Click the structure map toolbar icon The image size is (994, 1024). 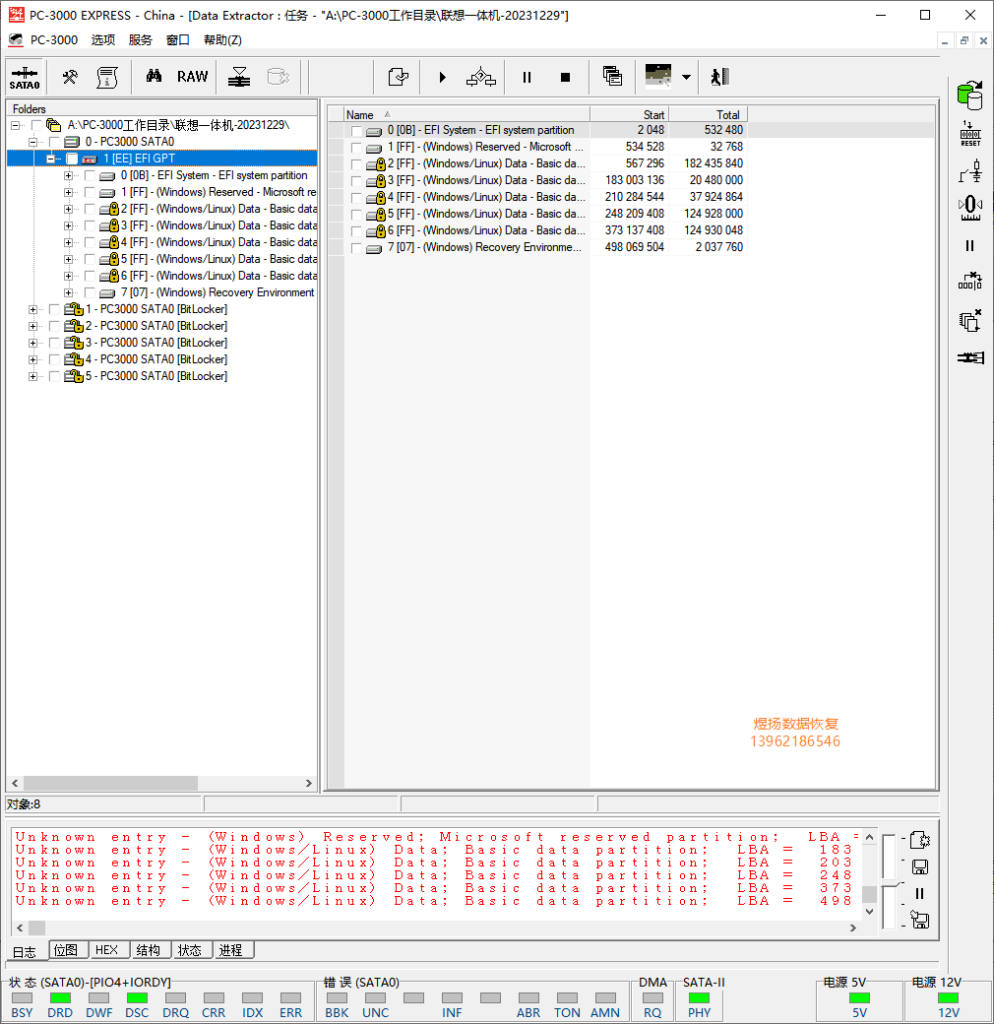tap(481, 77)
